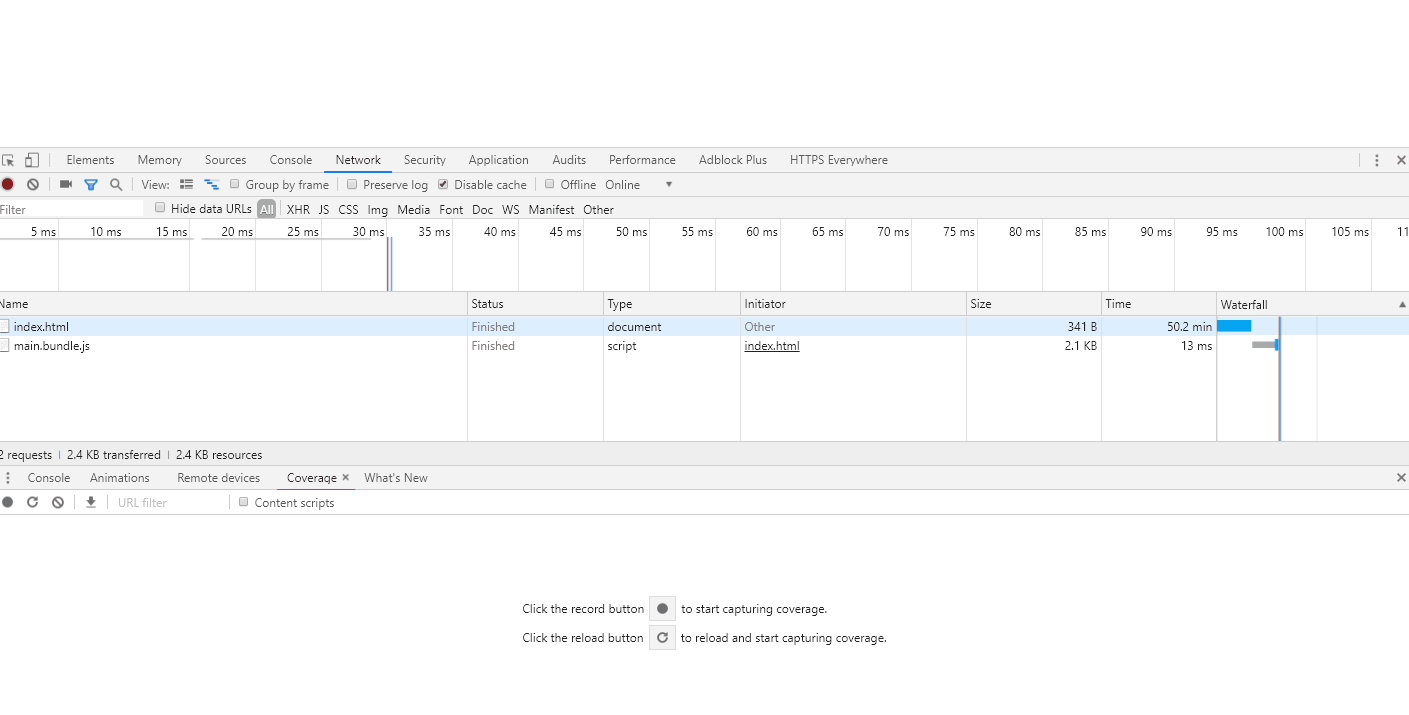
Task: Tick the Hide data URLs checkbox
Action: click(x=160, y=208)
